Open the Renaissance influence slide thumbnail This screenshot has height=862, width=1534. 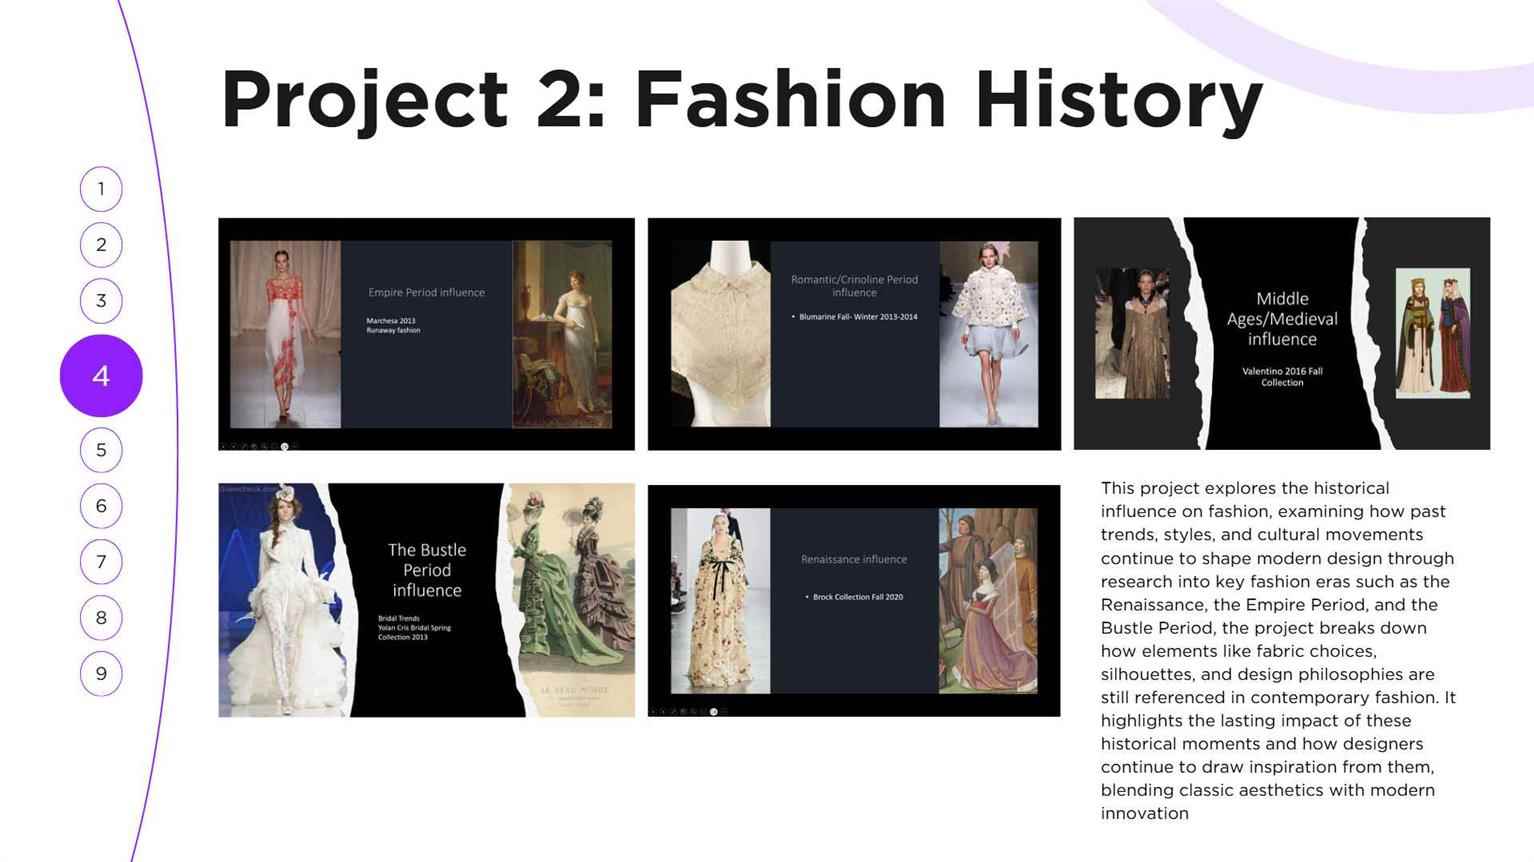[x=854, y=600]
